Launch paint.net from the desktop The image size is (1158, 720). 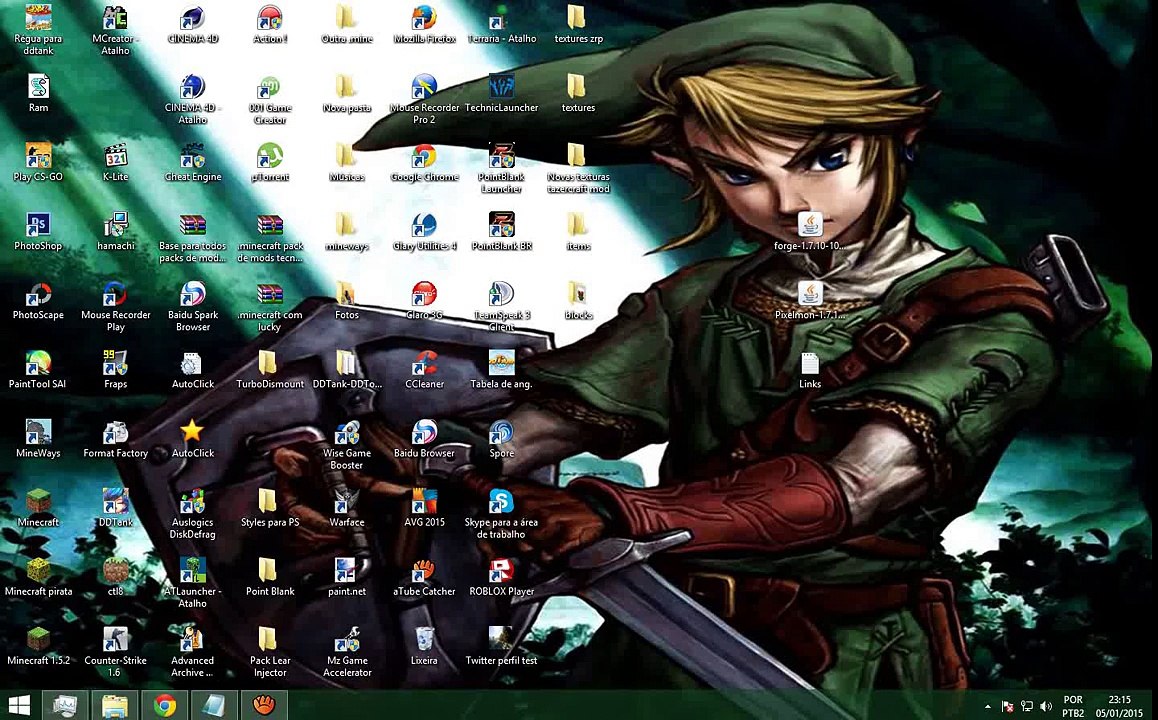[347, 570]
